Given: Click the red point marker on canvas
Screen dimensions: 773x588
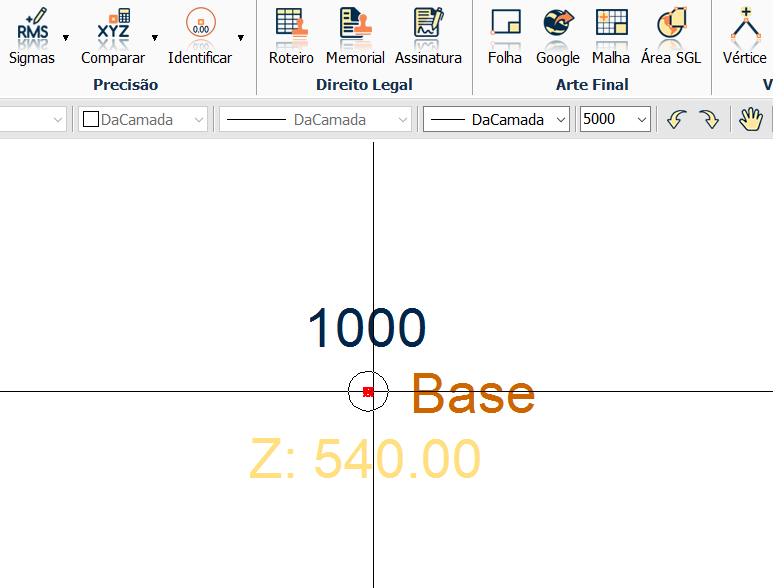Looking at the screenshot, I should pyautogui.click(x=368, y=392).
